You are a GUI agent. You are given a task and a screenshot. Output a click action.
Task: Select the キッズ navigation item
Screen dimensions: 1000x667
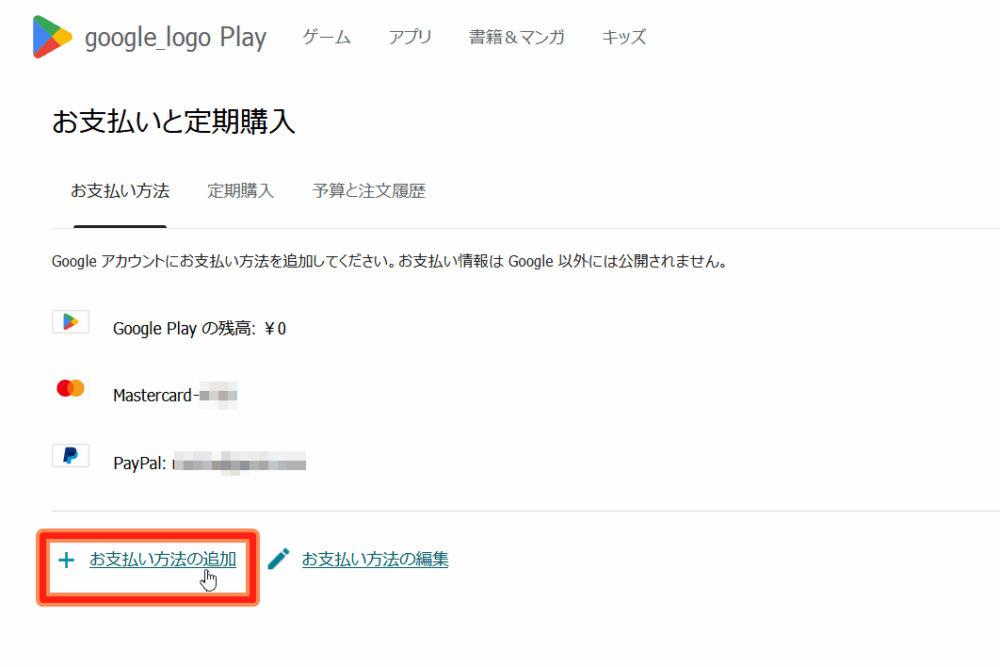tap(624, 38)
